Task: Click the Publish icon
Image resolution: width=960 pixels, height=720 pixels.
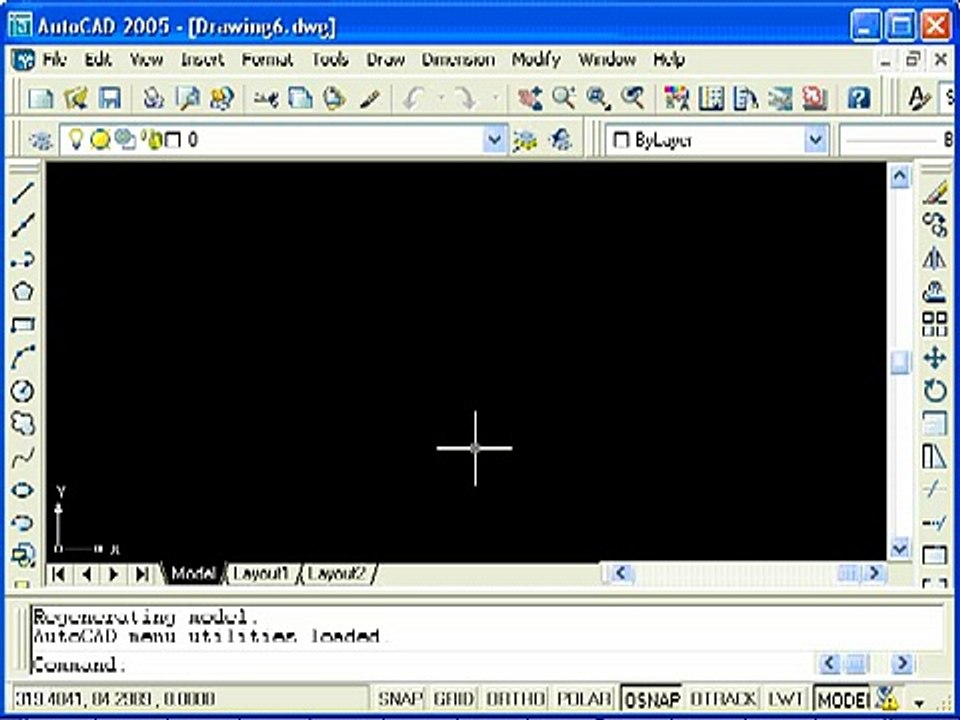Action: pos(222,98)
